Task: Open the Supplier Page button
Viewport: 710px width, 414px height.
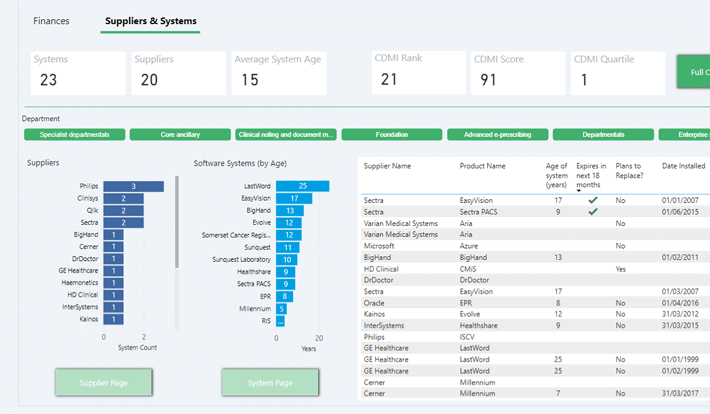Action: (x=104, y=382)
